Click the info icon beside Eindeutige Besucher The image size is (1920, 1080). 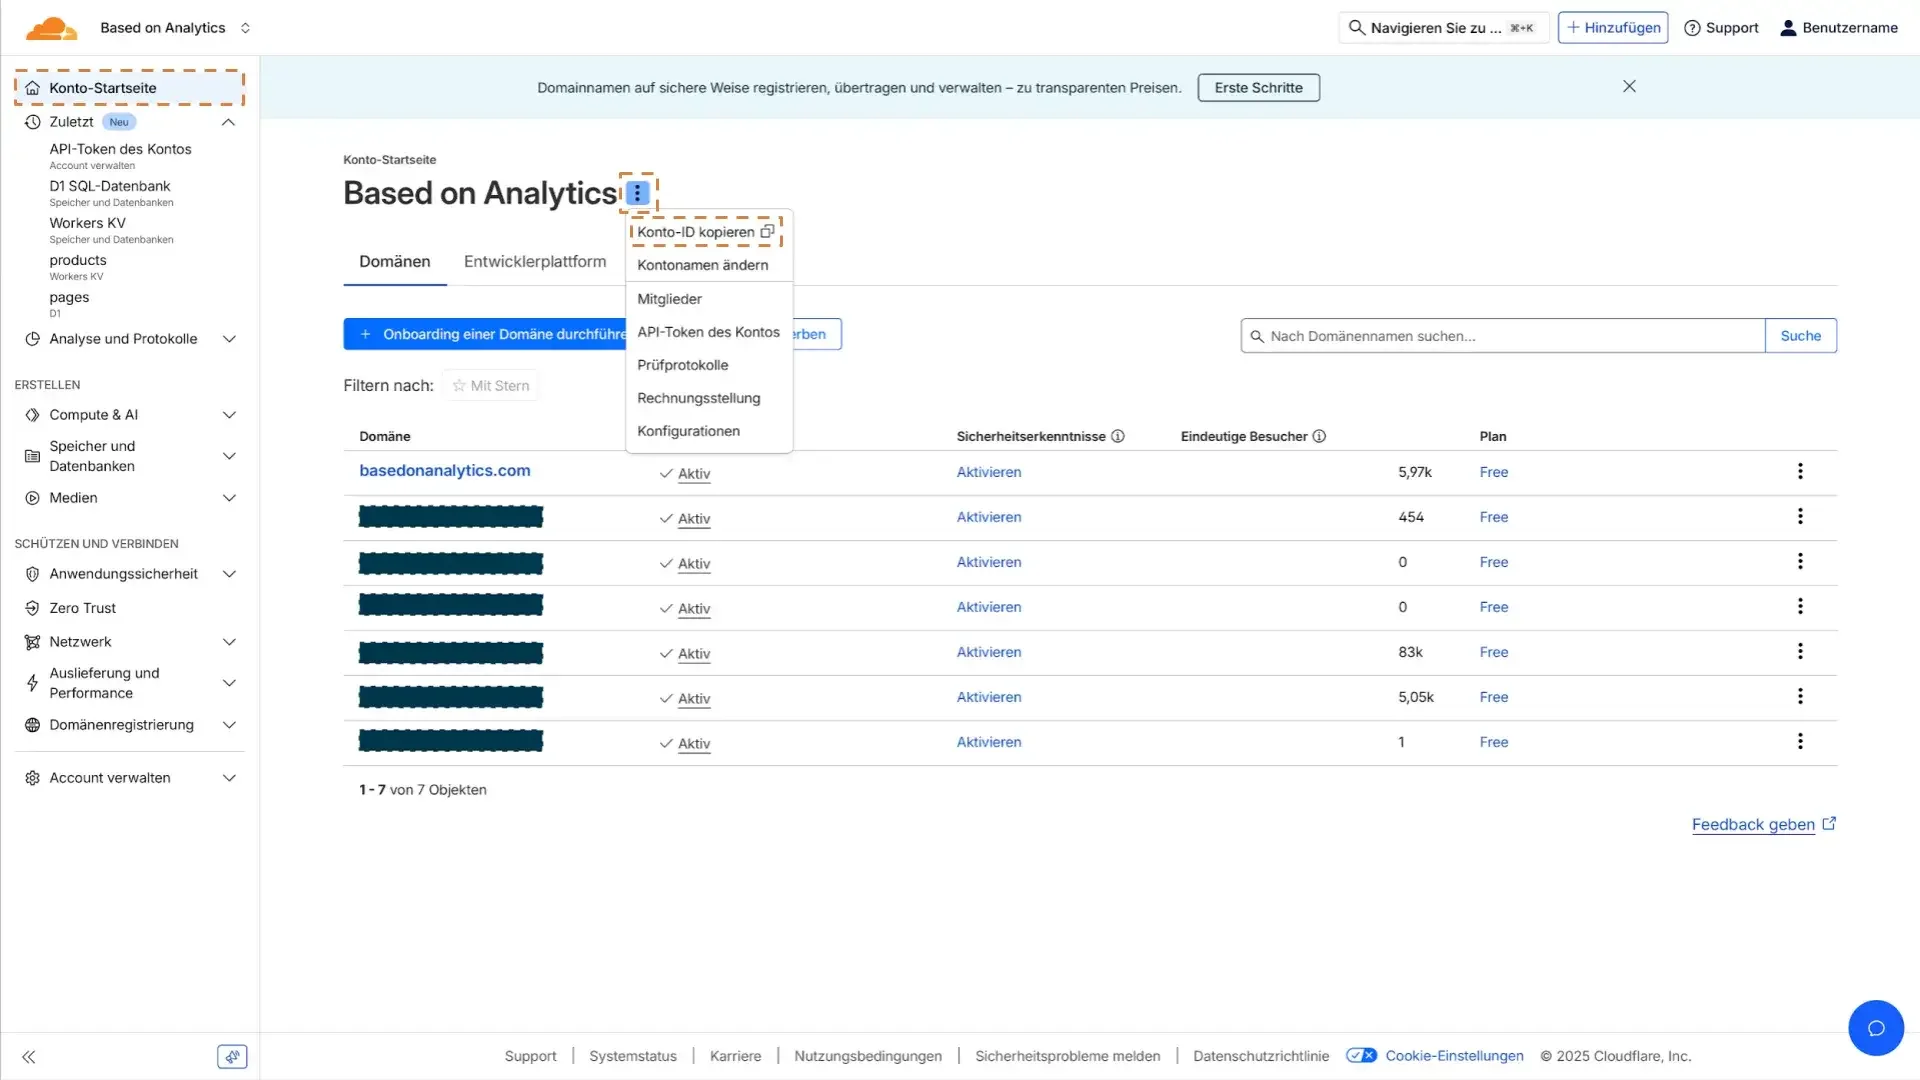coord(1319,436)
